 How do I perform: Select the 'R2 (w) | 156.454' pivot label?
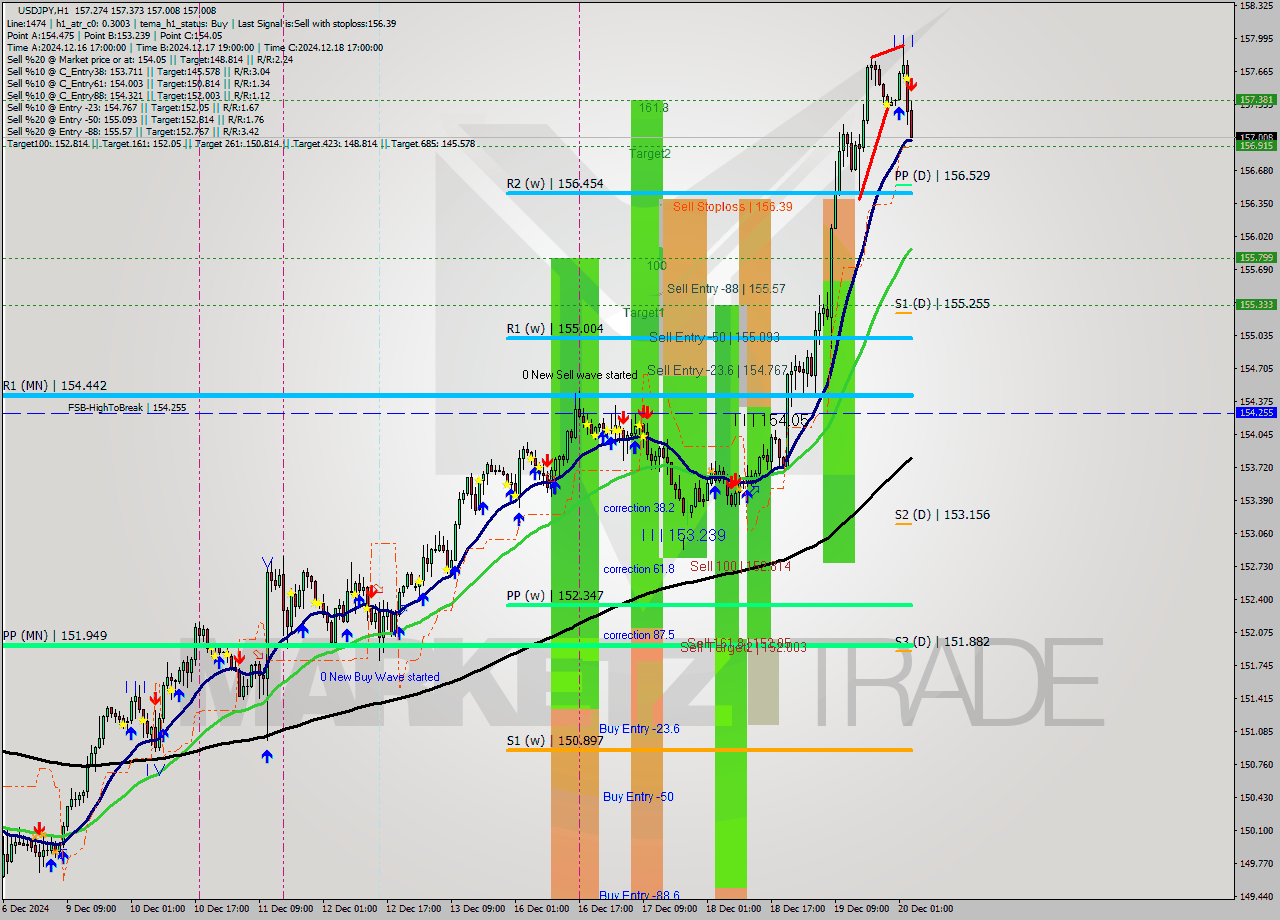click(x=555, y=184)
